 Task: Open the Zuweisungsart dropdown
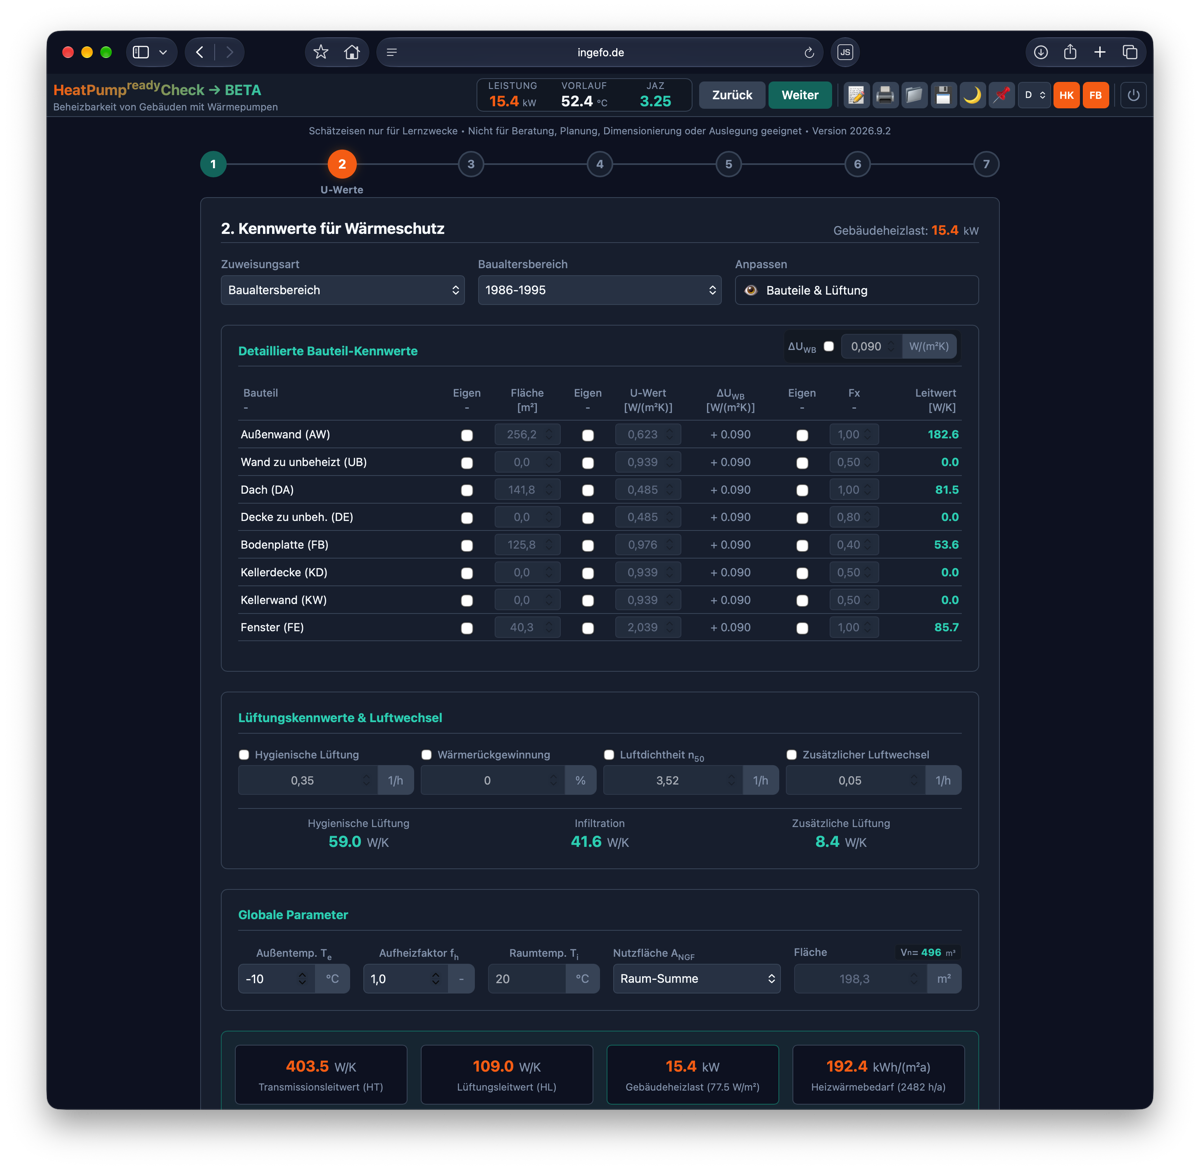343,290
